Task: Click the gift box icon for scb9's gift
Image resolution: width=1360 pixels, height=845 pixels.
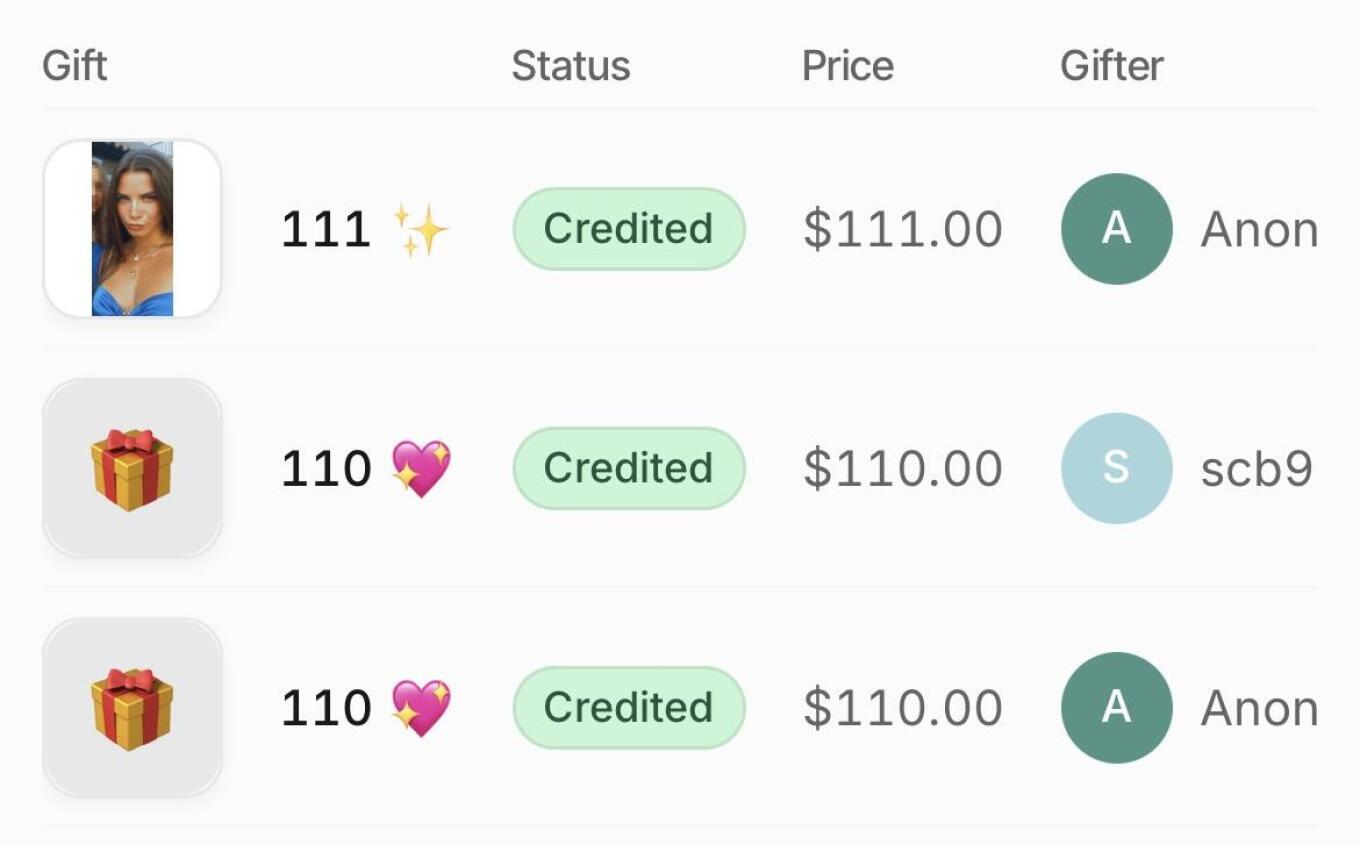Action: [x=132, y=468]
